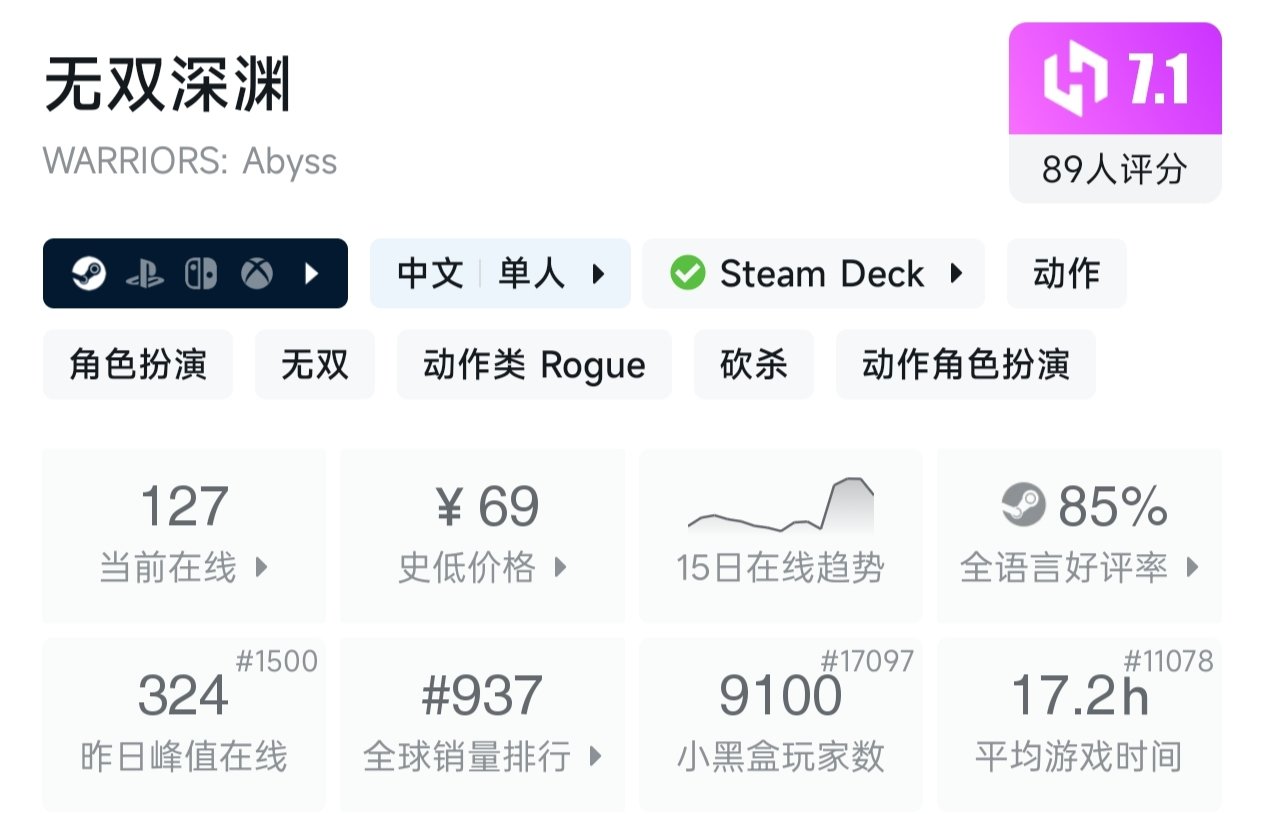Click the Steam icon beside 85%

[1022, 505]
